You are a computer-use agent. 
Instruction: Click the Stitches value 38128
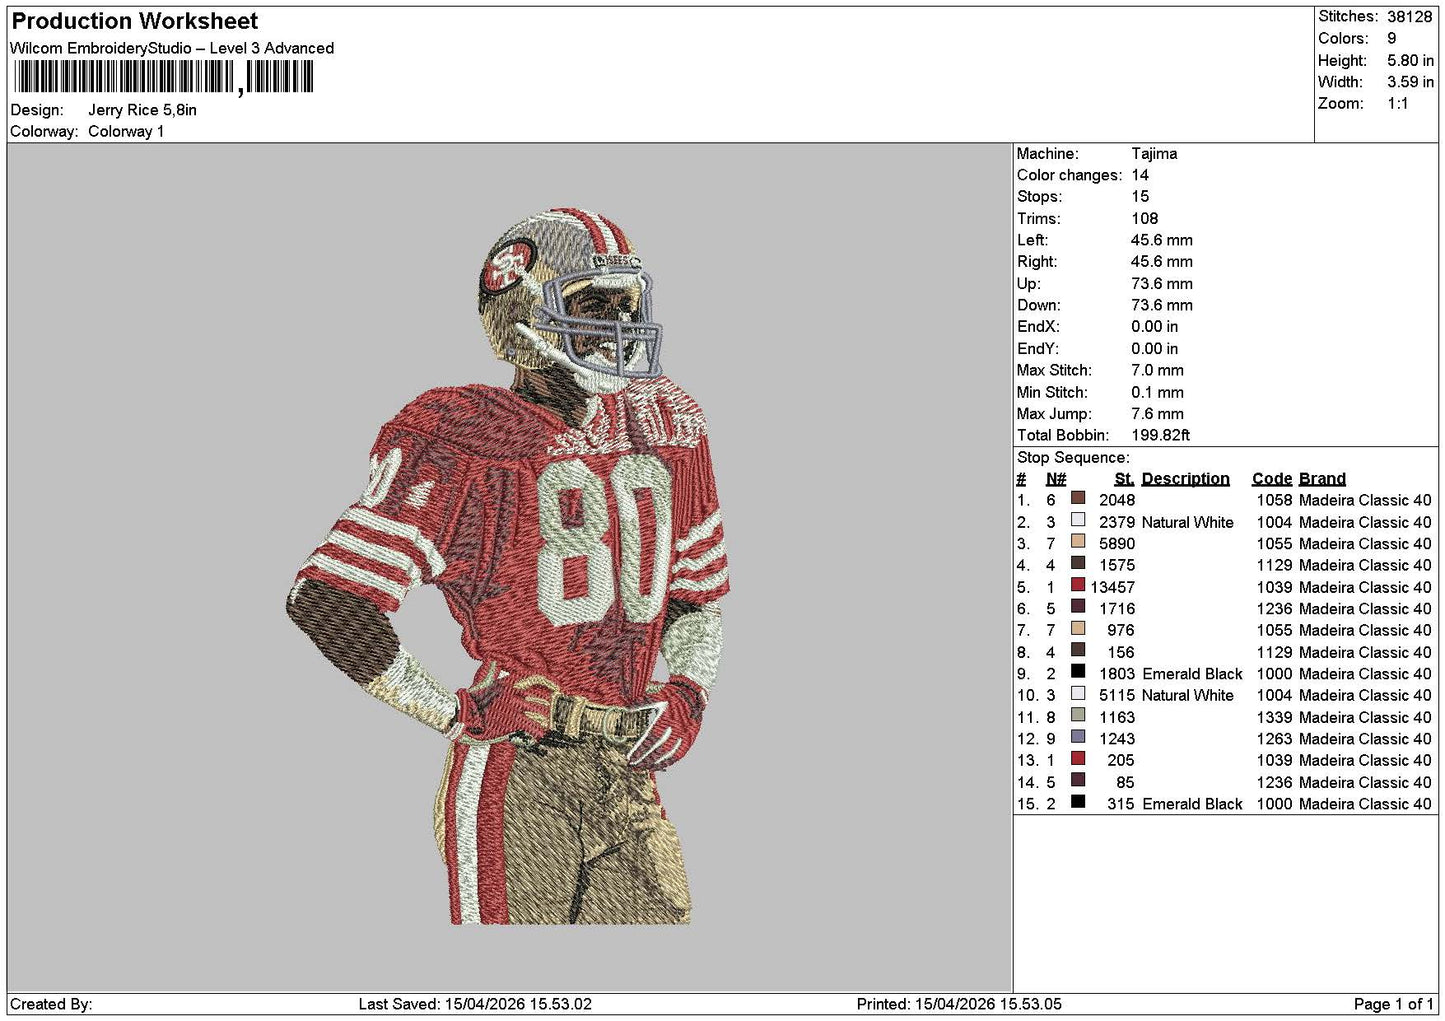pos(1409,17)
